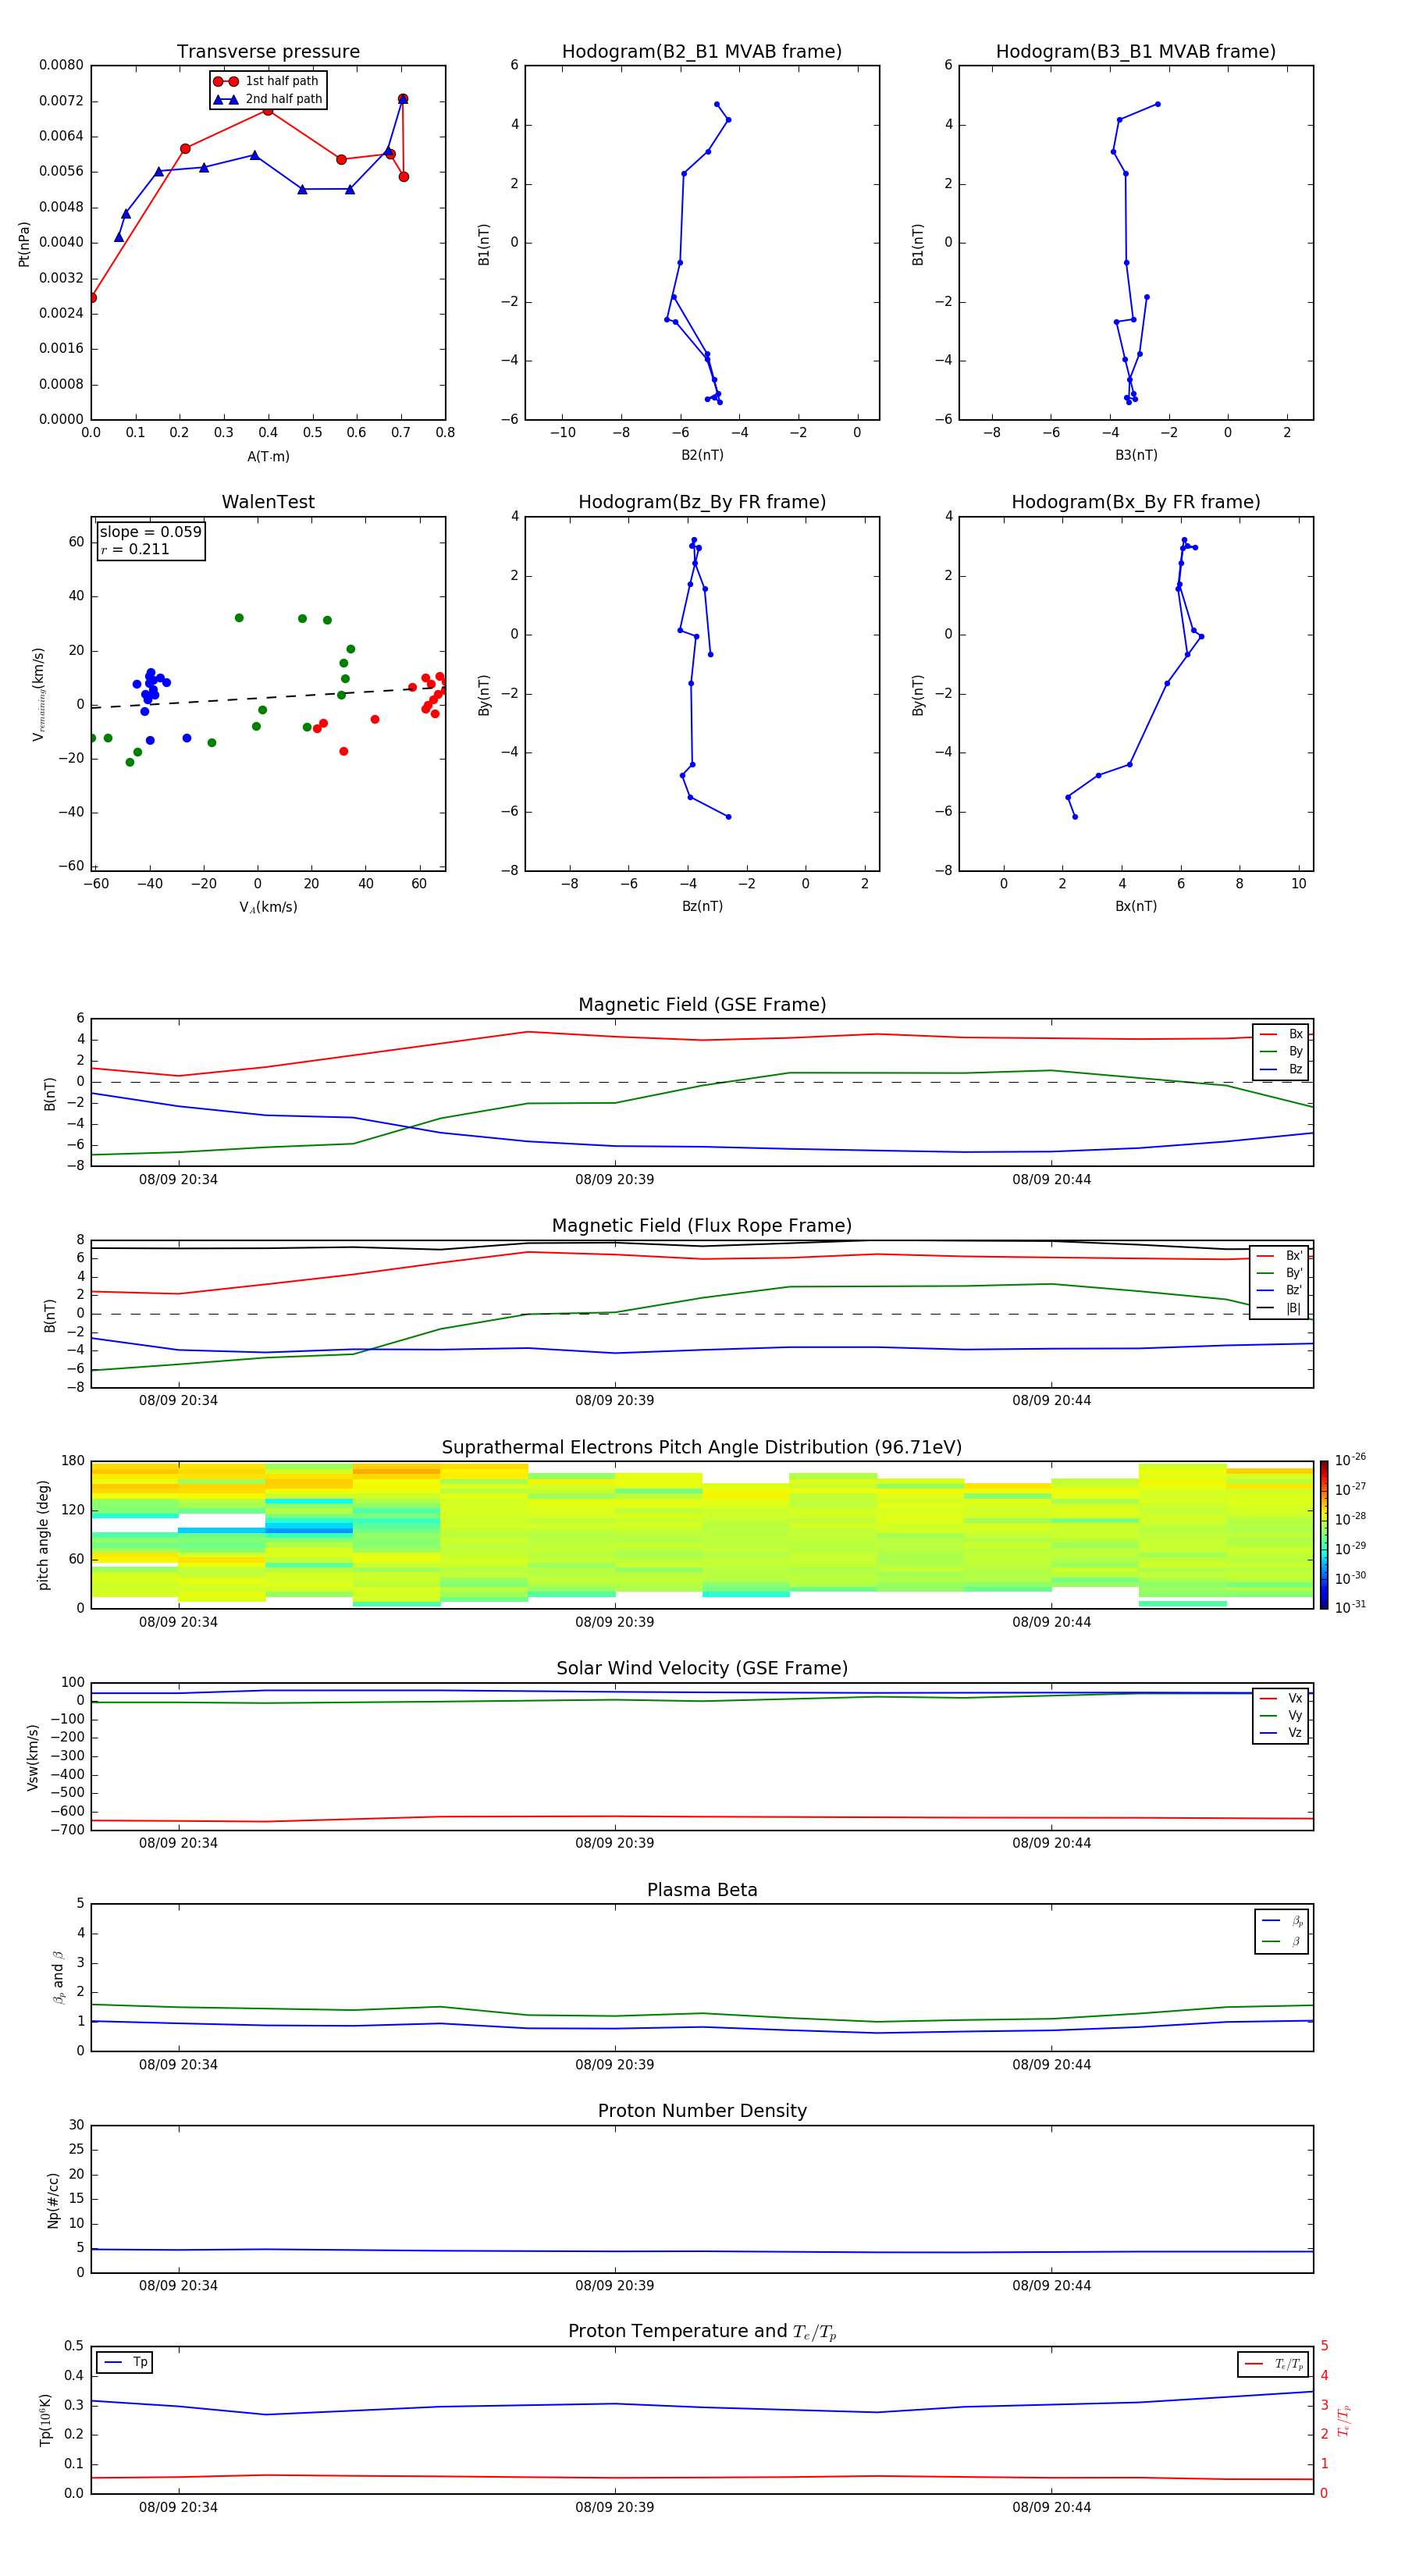Click the "Hodogram(B3_B1 MVAB frame)" title
Image resolution: width=1405 pixels, height=2576 pixels.
[x=1136, y=51]
